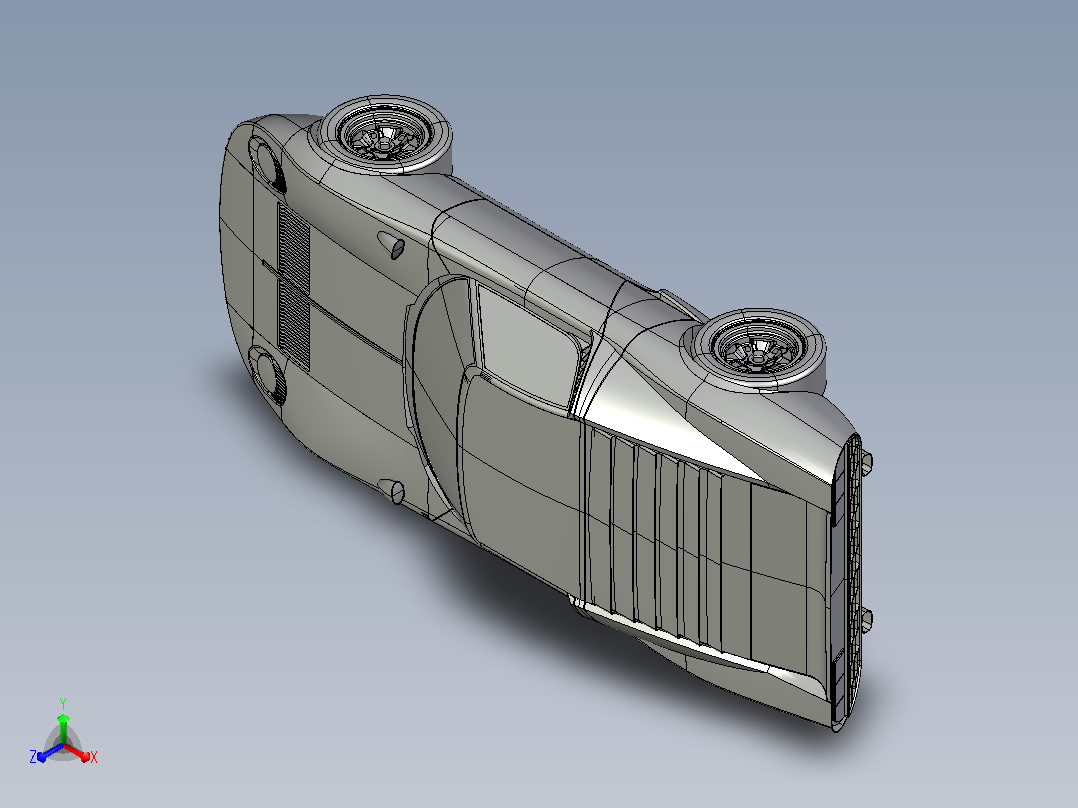
Task: Select the wheel nearest the headlights
Action: tap(382, 133)
